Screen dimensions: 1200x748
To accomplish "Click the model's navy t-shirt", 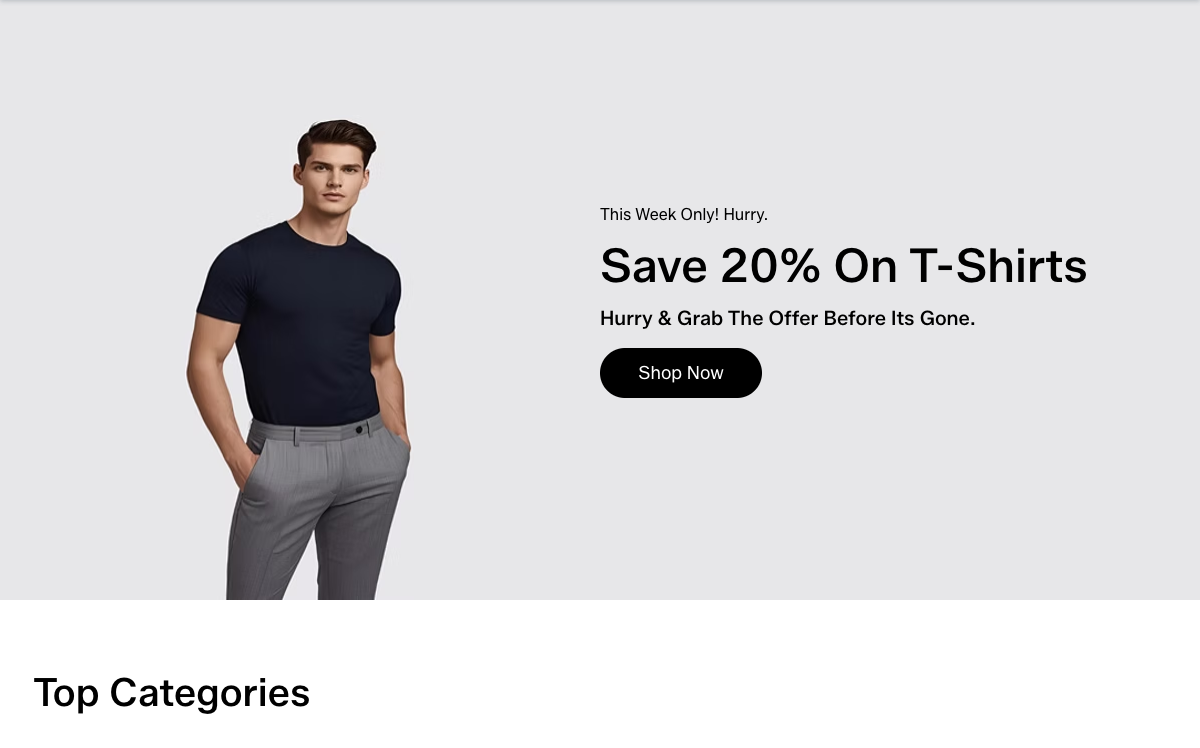I will [x=300, y=320].
